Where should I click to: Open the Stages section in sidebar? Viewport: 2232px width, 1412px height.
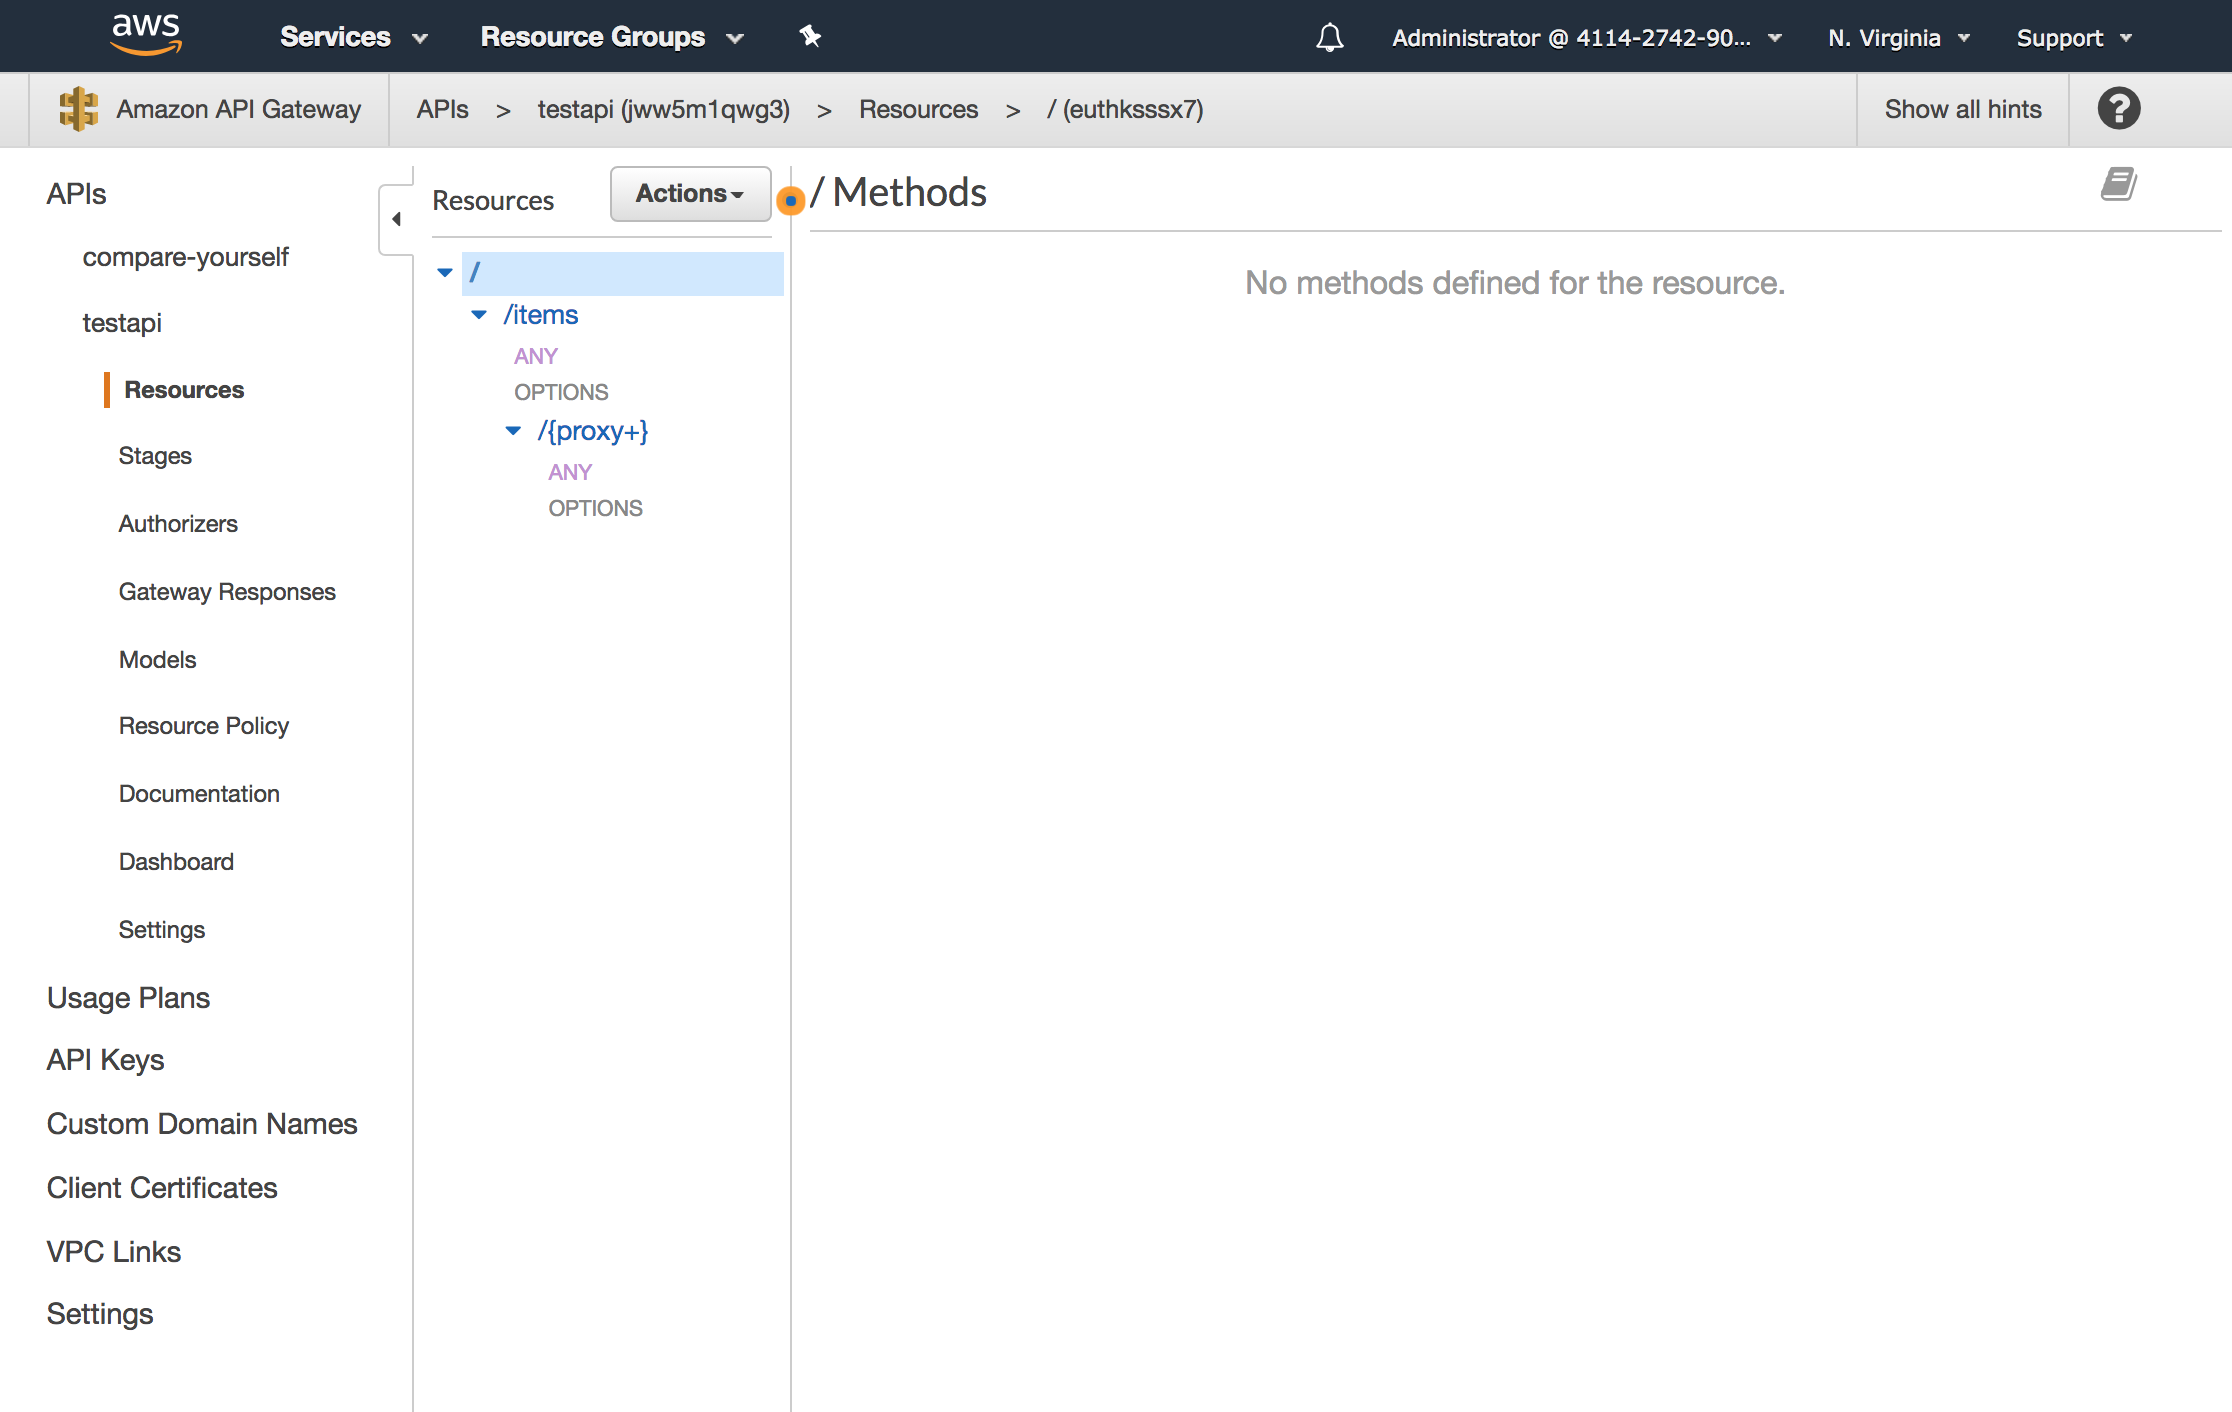(x=155, y=456)
